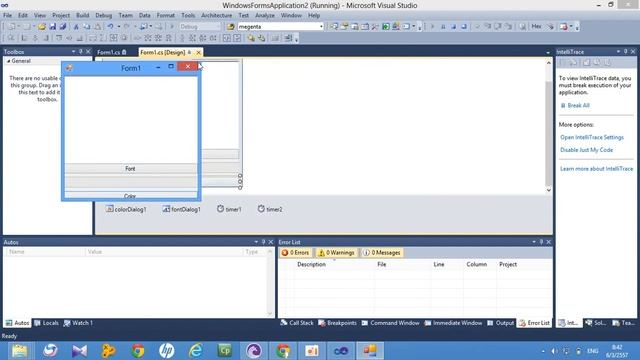Open the Error List window position dropdown
This screenshot has height=360, width=640.
[x=534, y=242]
